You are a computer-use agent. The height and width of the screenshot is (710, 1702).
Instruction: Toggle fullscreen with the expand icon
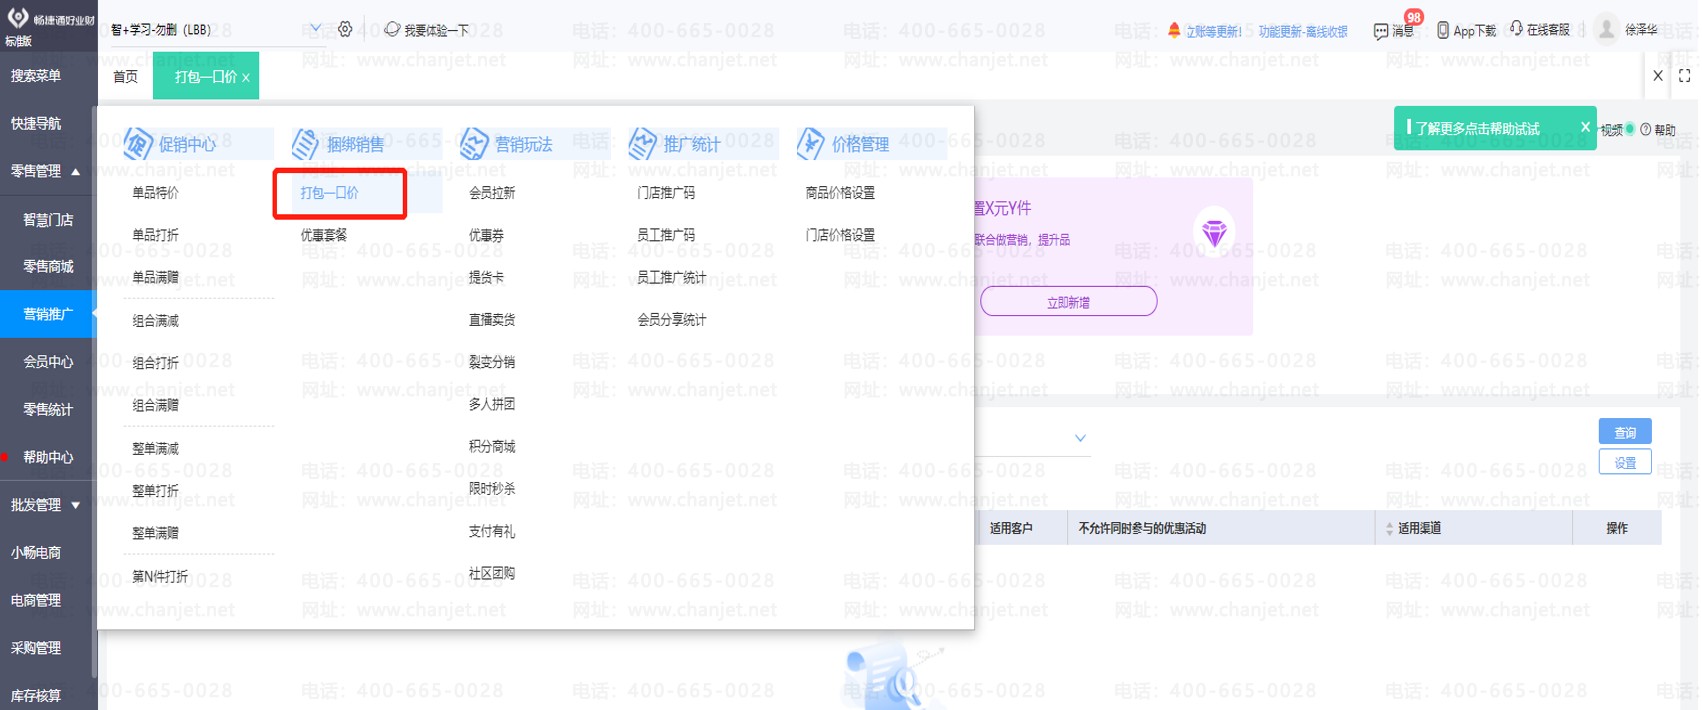pos(1685,76)
